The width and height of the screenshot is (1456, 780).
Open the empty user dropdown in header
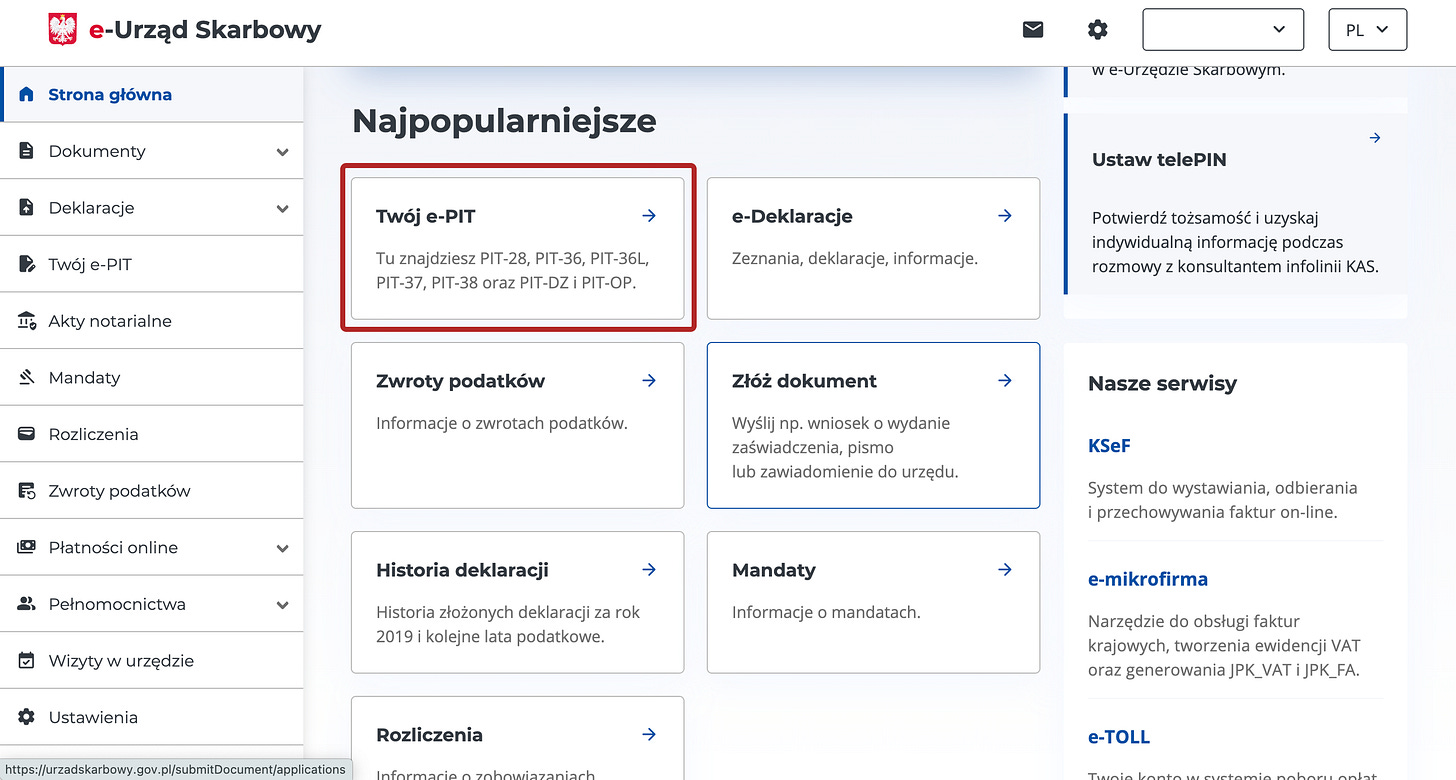tap(1223, 29)
